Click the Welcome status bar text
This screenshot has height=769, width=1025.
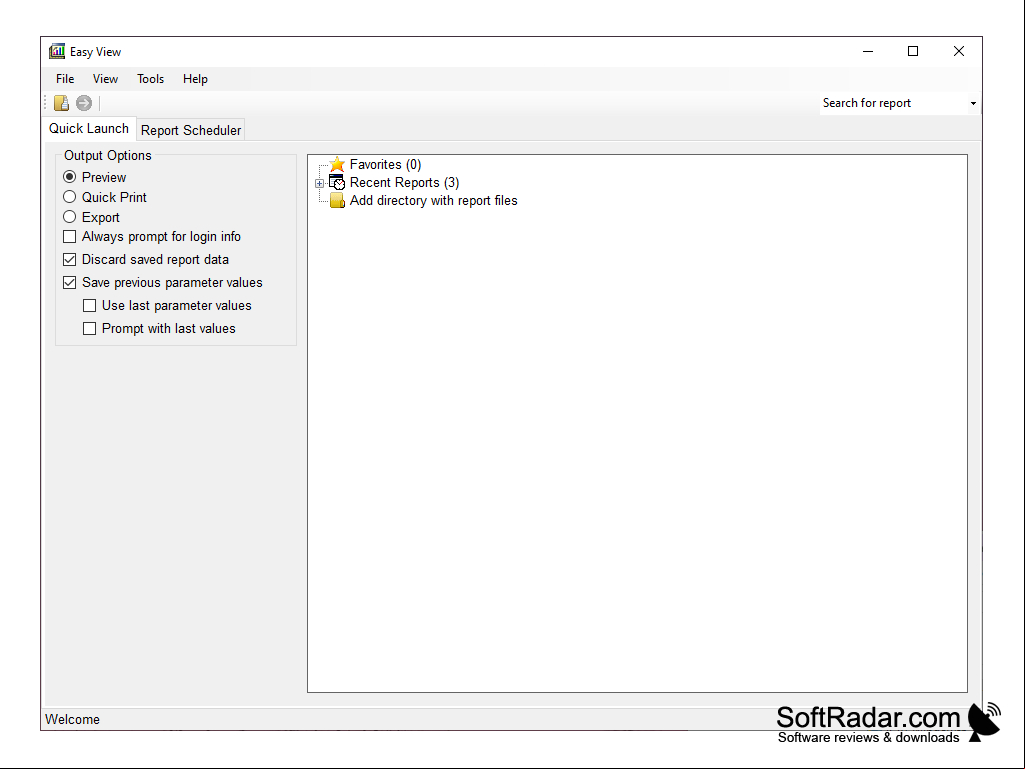(73, 719)
